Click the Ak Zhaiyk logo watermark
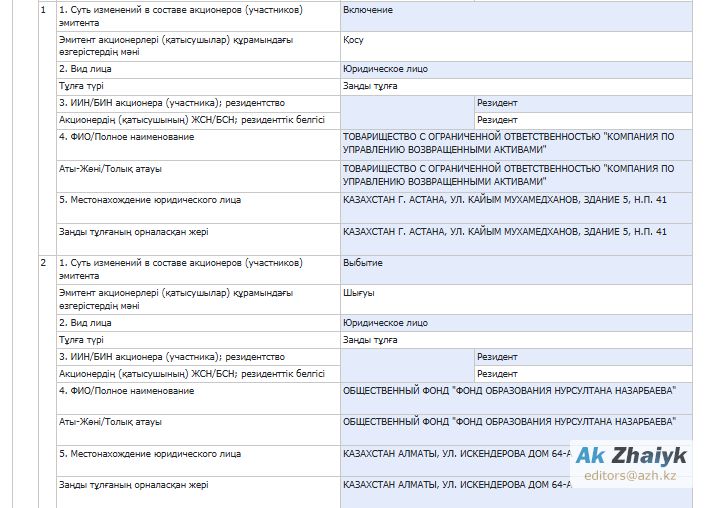Image resolution: width=714 pixels, height=508 pixels. tap(631, 454)
